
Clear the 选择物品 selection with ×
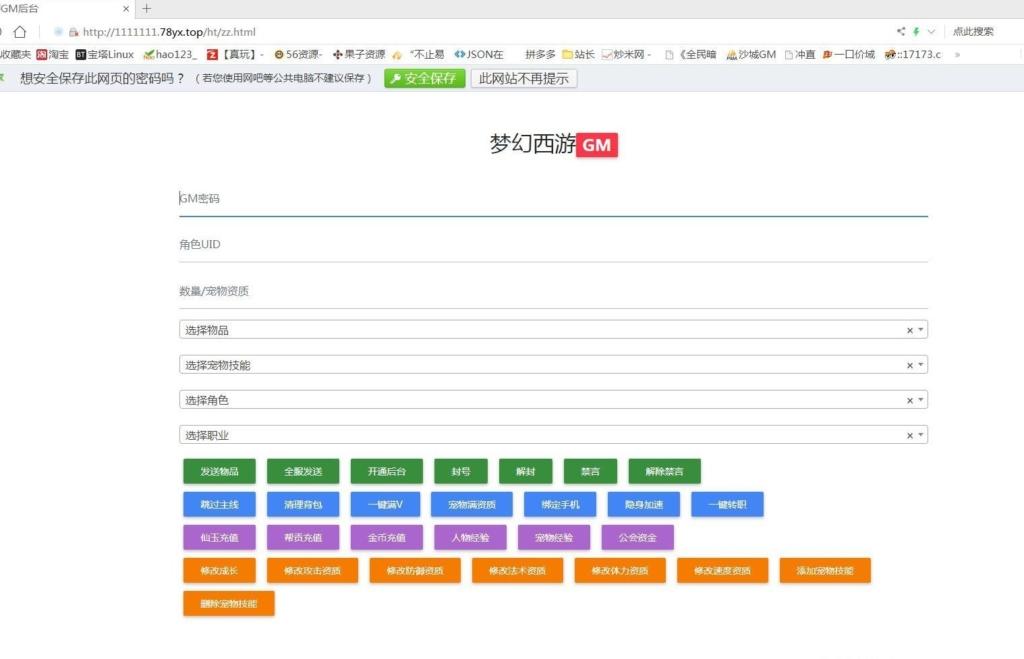point(910,330)
